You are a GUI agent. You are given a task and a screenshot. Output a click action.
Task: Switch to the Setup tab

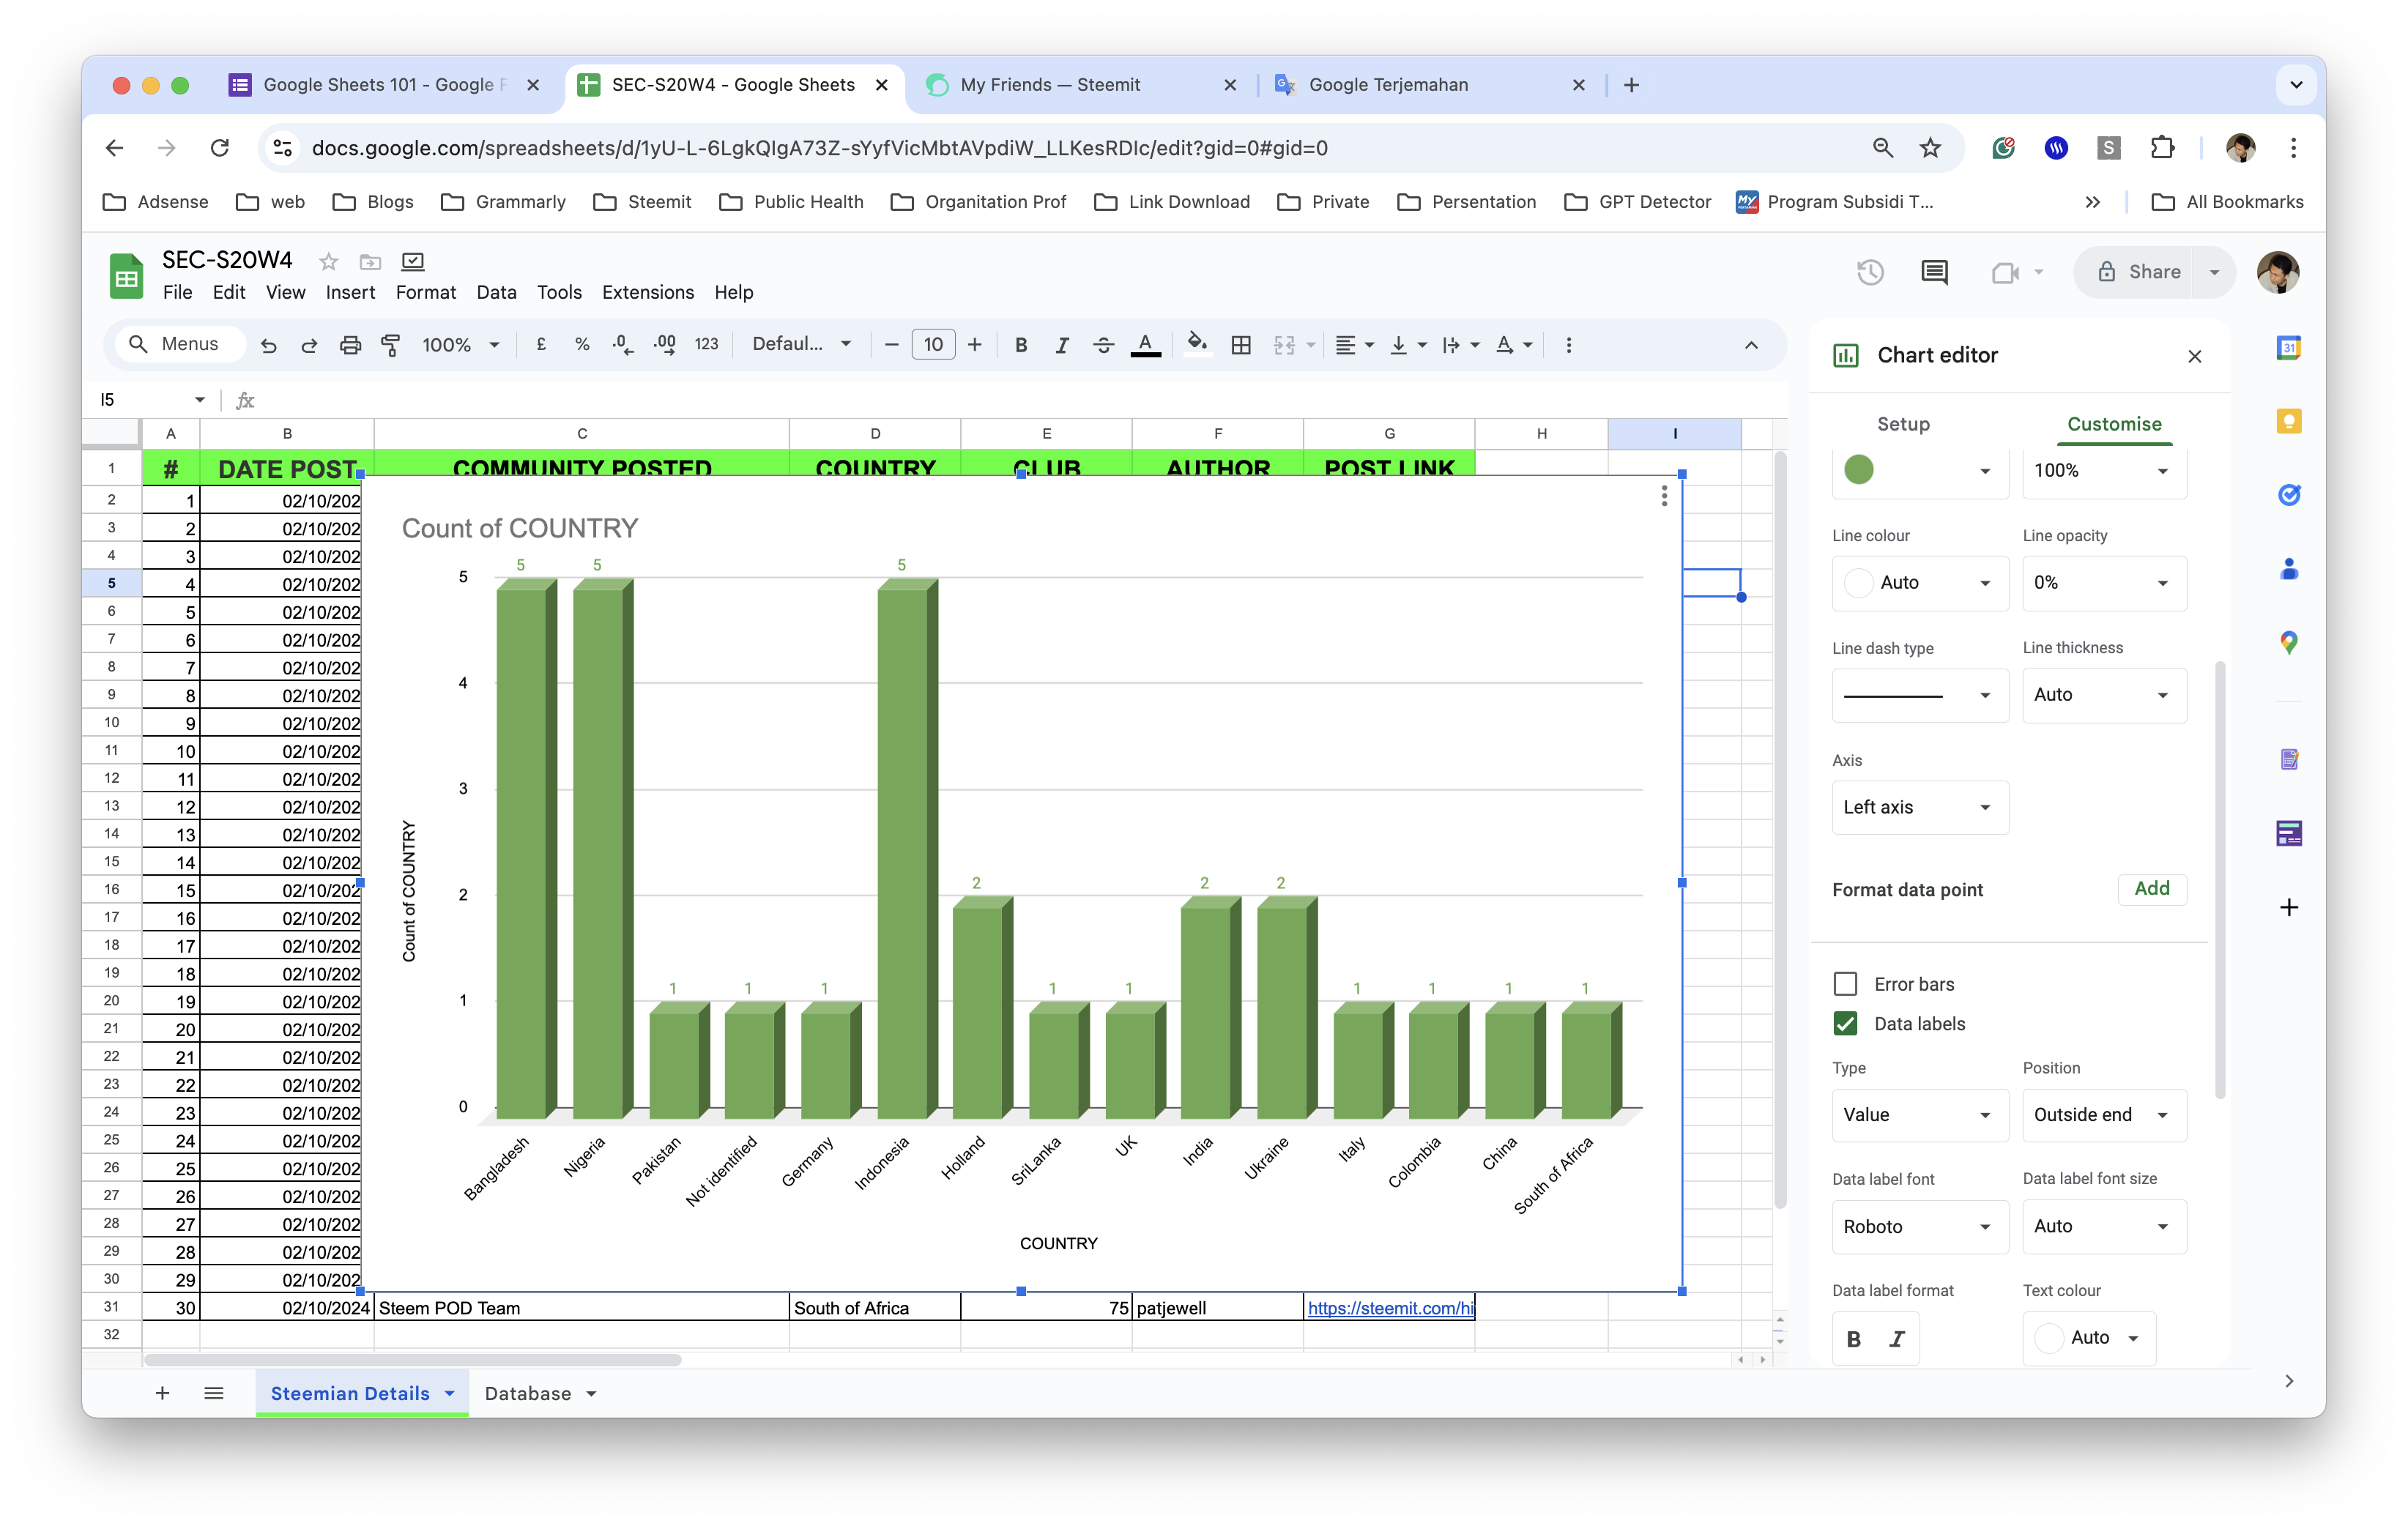(x=1903, y=424)
